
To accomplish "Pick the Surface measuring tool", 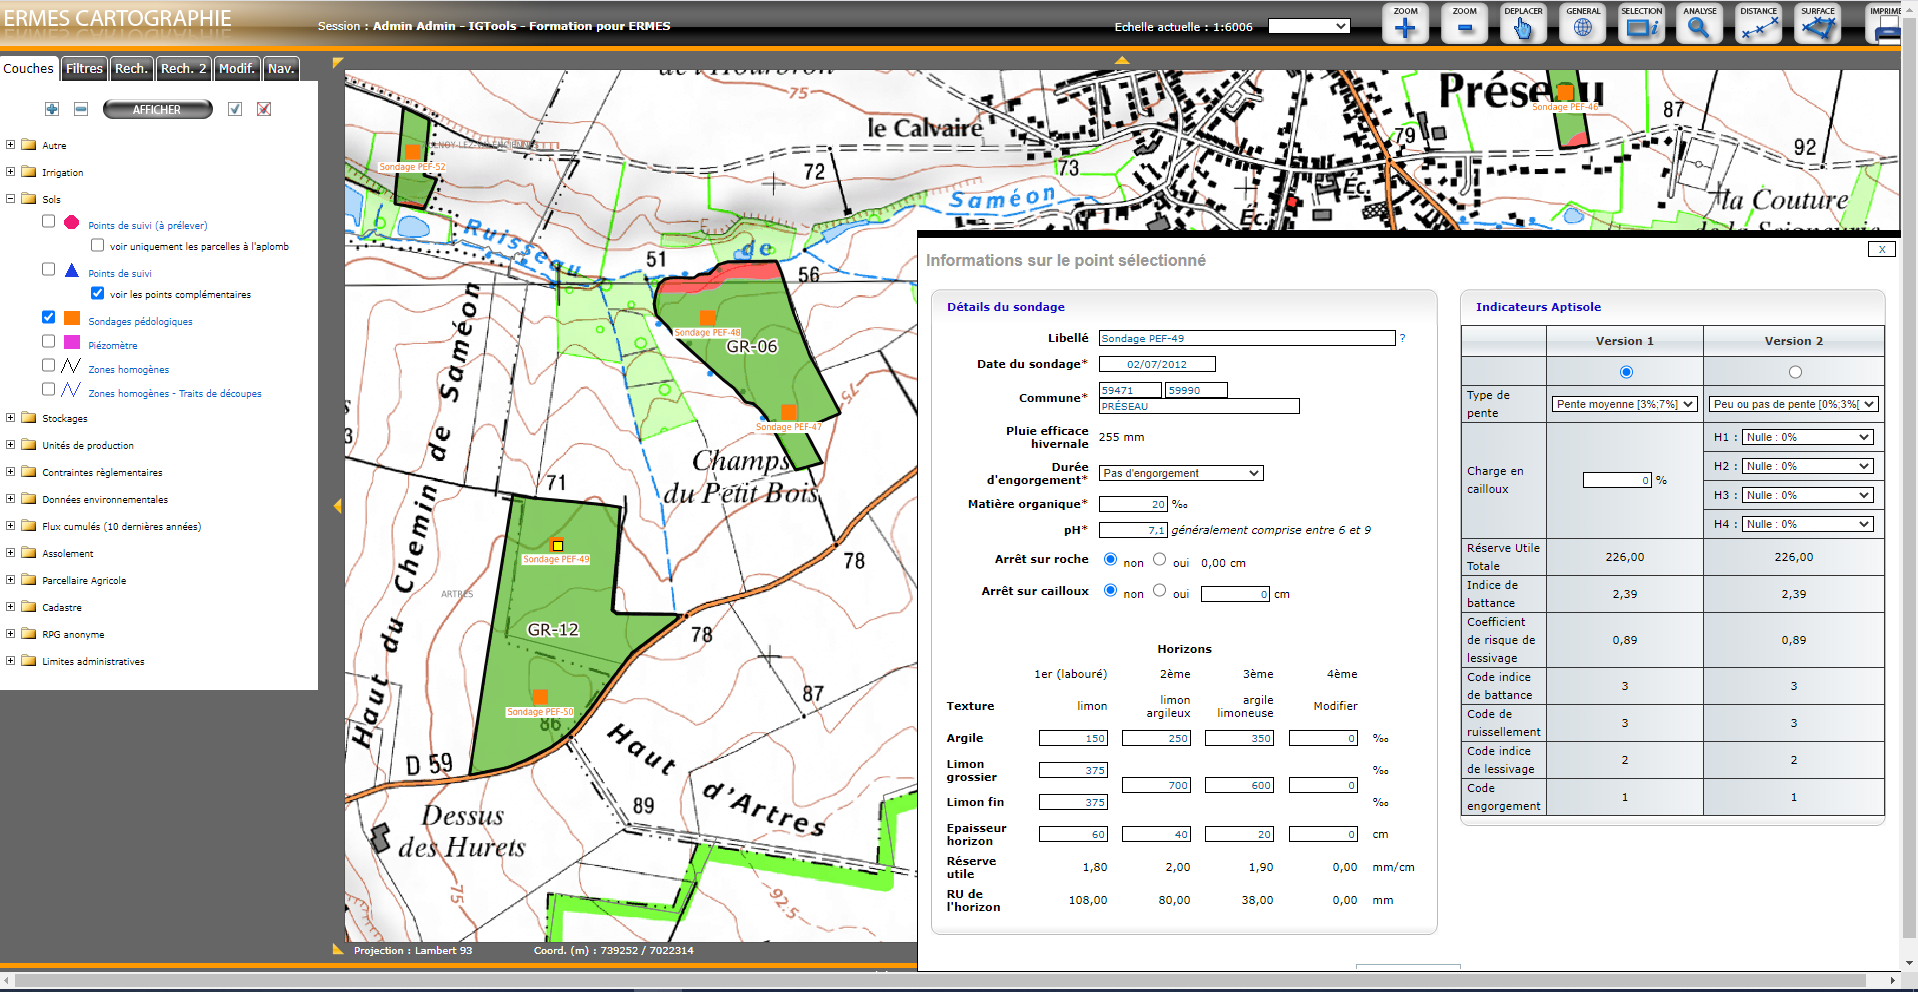I will tap(1817, 24).
